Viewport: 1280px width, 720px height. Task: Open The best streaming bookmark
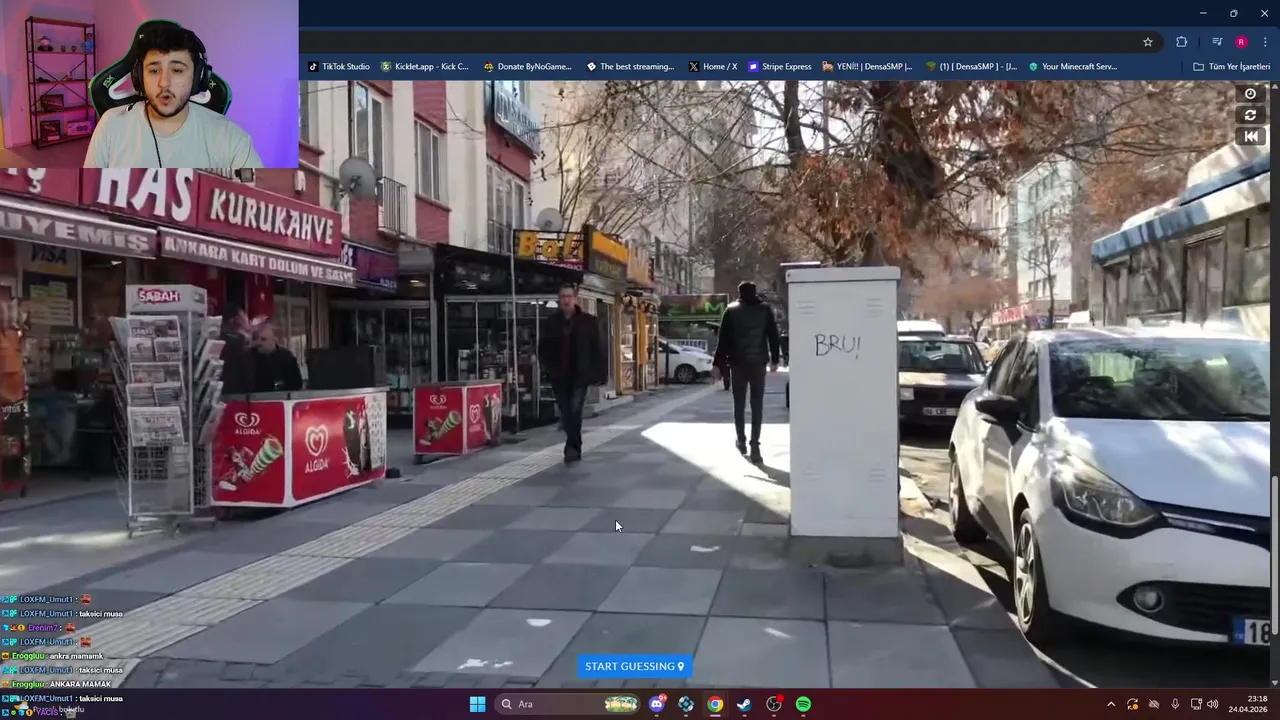pos(629,67)
